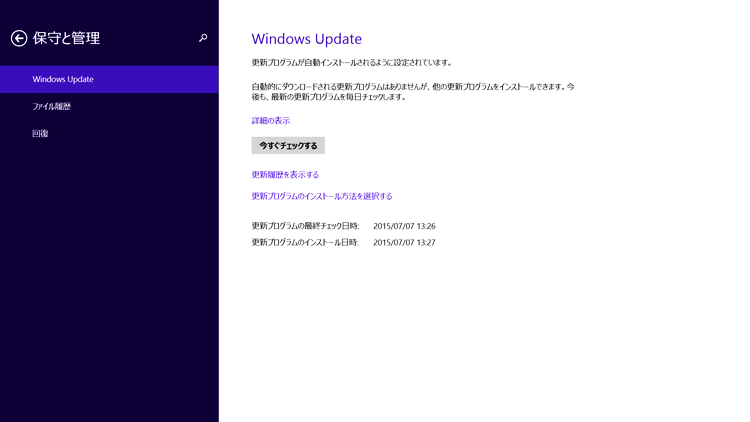Click the last check date 2015/07/07 13:26
The image size is (750, 422).
[404, 226]
